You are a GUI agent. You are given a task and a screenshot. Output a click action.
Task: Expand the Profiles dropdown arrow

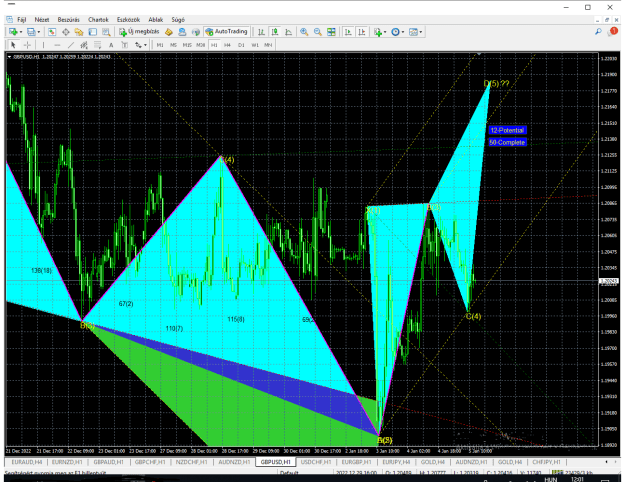point(39,32)
